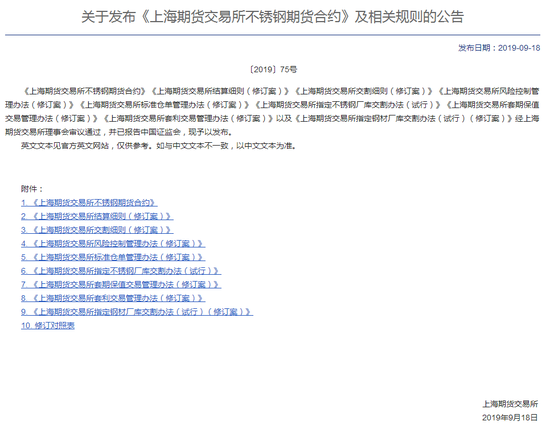Open attachment 5 标准仓单管理办法 link
Viewport: 550px width, 438px height.
[113, 257]
